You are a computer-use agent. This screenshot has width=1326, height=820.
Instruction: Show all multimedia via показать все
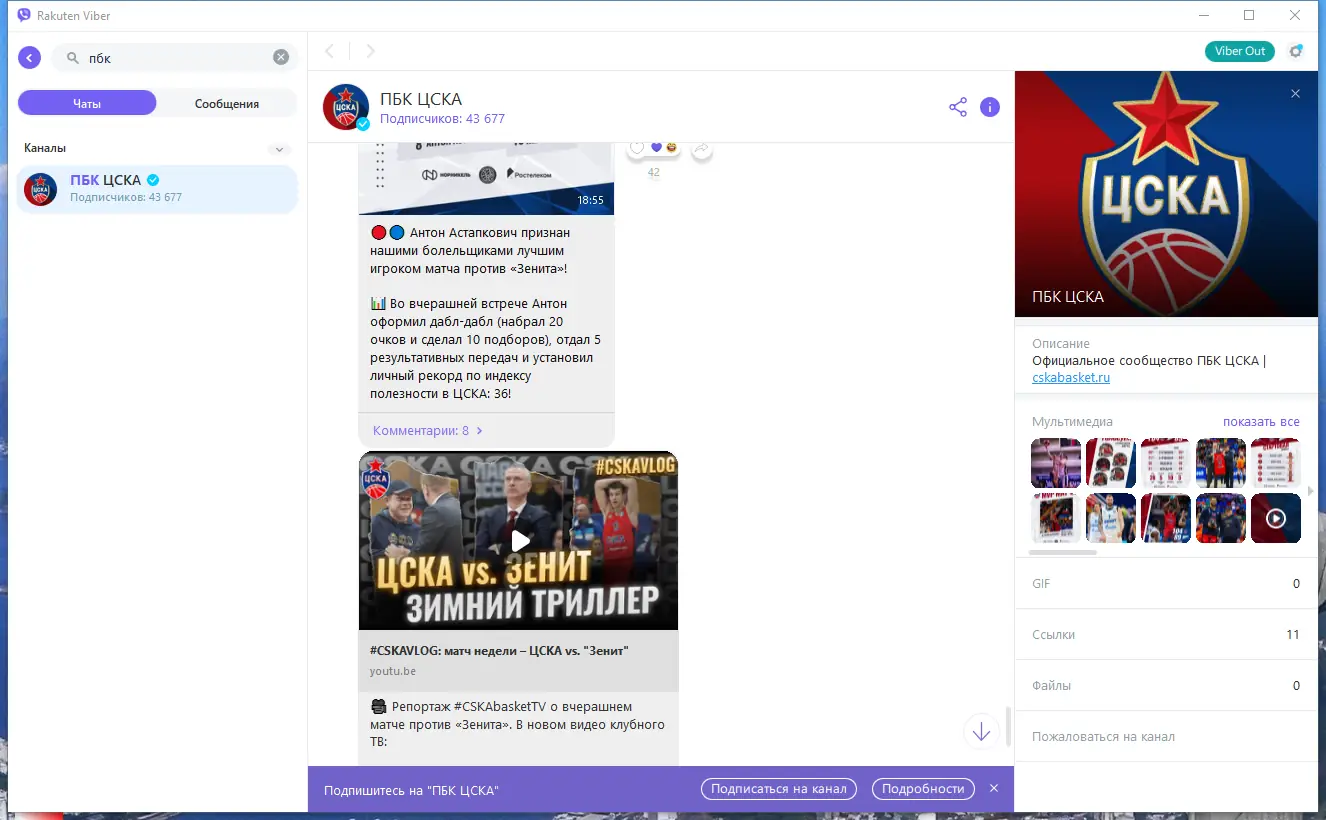pyautogui.click(x=1261, y=421)
